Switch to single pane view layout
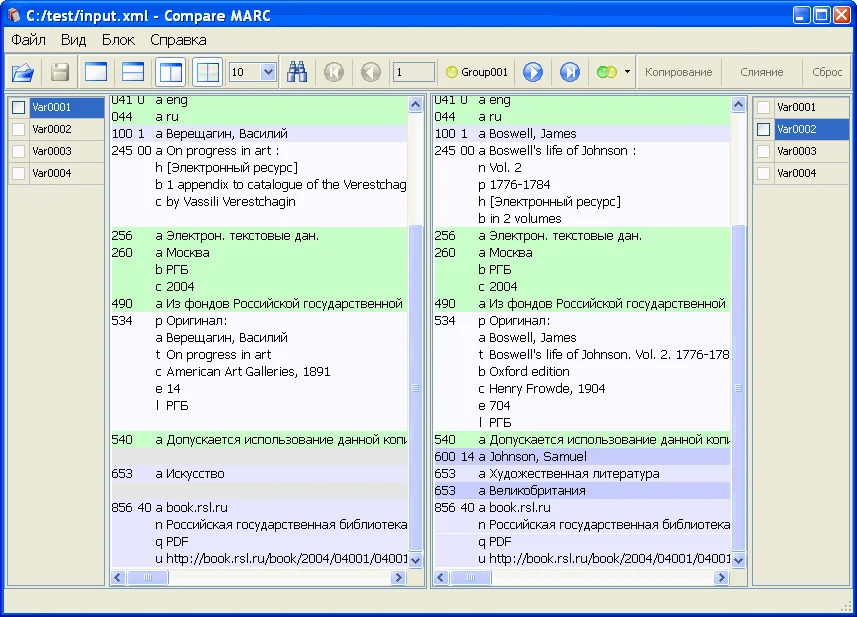Image resolution: width=857 pixels, height=617 pixels. (x=96, y=72)
